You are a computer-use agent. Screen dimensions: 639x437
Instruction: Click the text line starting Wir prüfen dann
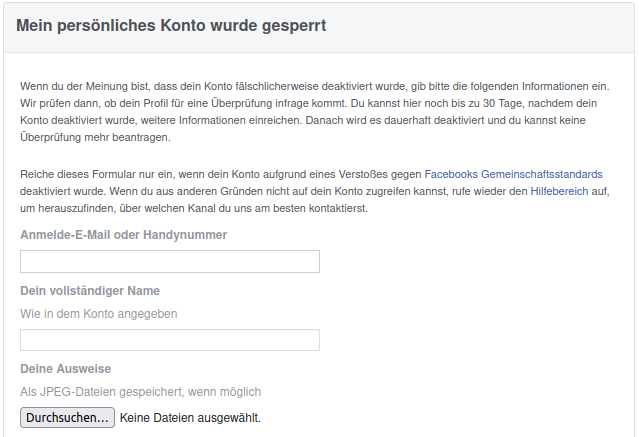tap(308, 103)
